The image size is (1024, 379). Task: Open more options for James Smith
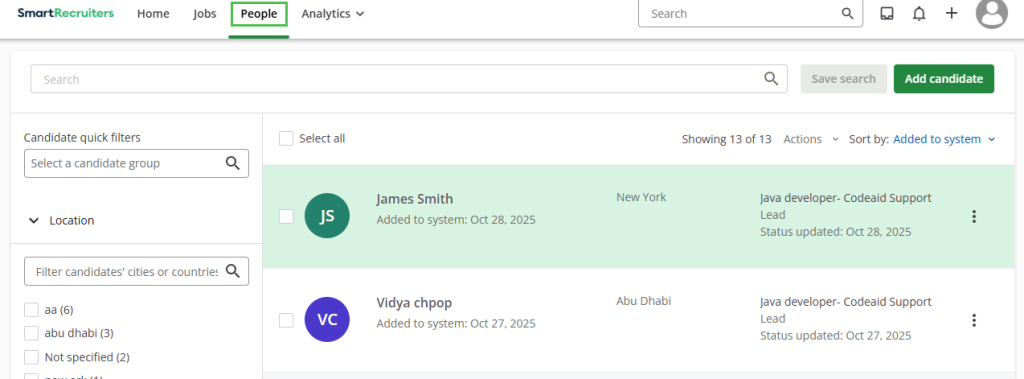tap(974, 216)
